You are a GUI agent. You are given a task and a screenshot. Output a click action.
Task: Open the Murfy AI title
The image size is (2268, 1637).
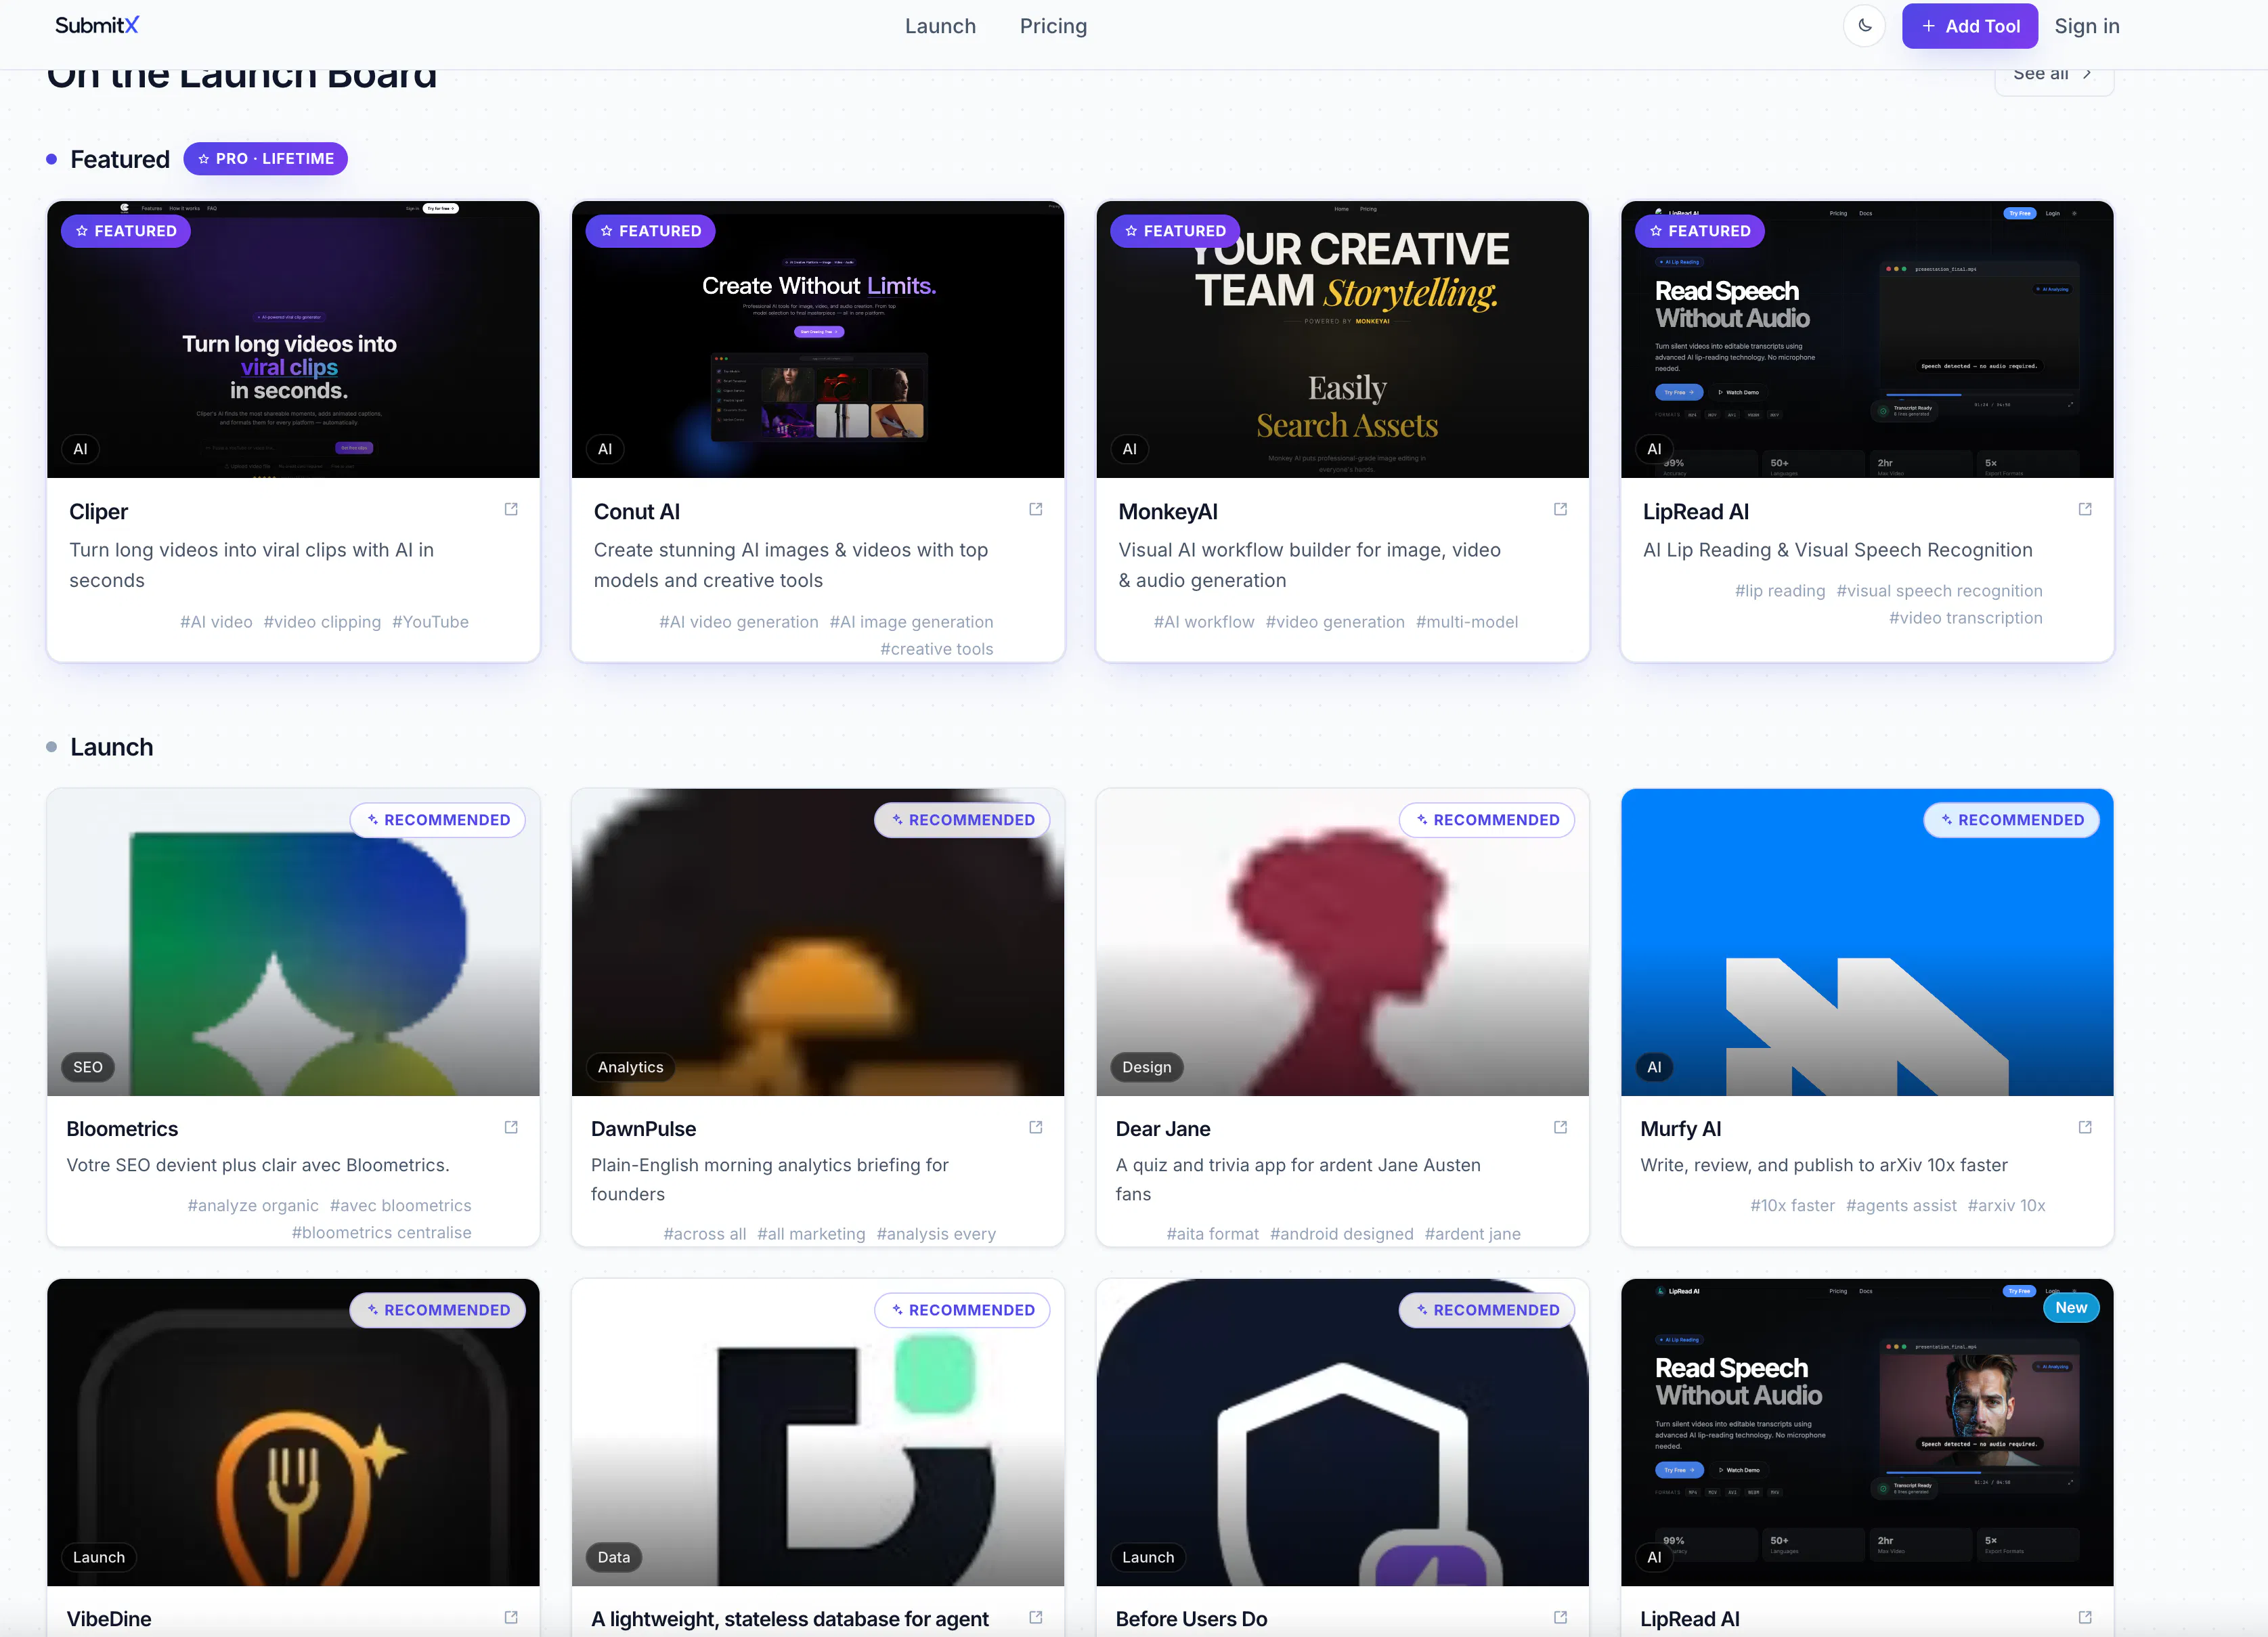[x=1680, y=1129]
